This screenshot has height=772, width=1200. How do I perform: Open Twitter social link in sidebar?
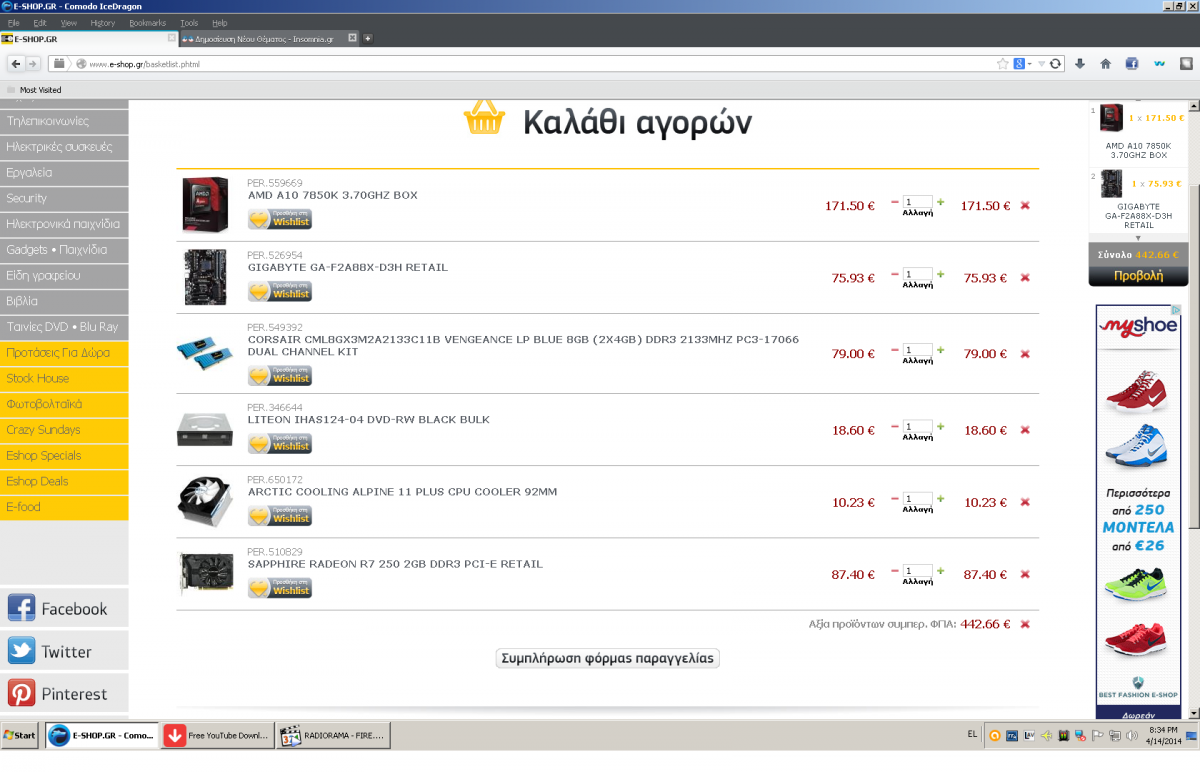pos(64,651)
